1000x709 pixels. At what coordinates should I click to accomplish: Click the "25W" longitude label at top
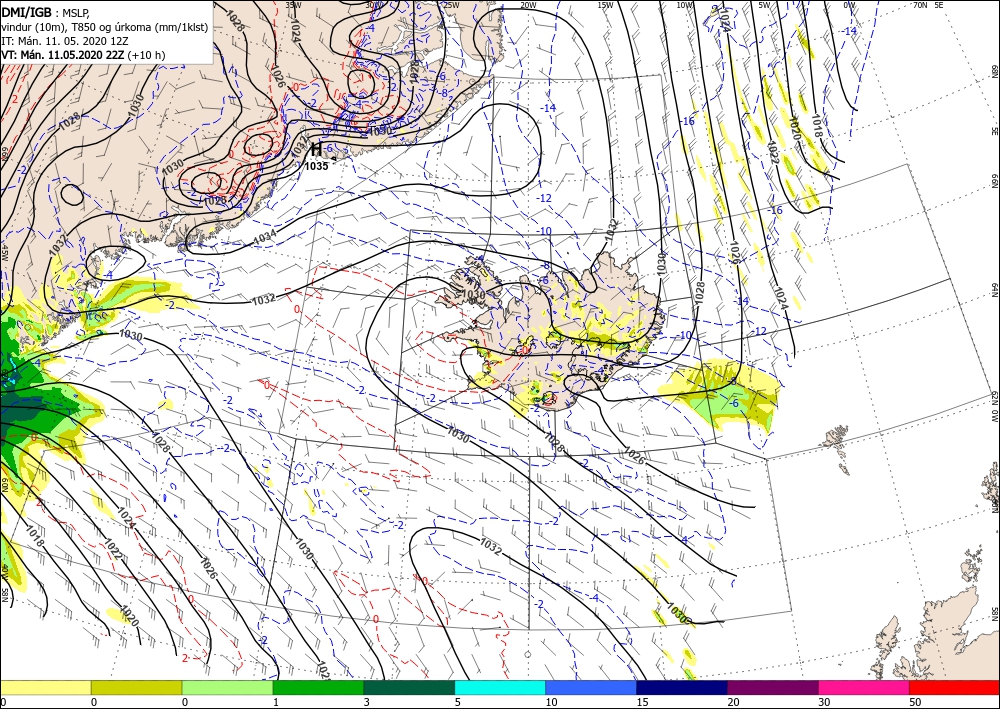[x=451, y=5]
